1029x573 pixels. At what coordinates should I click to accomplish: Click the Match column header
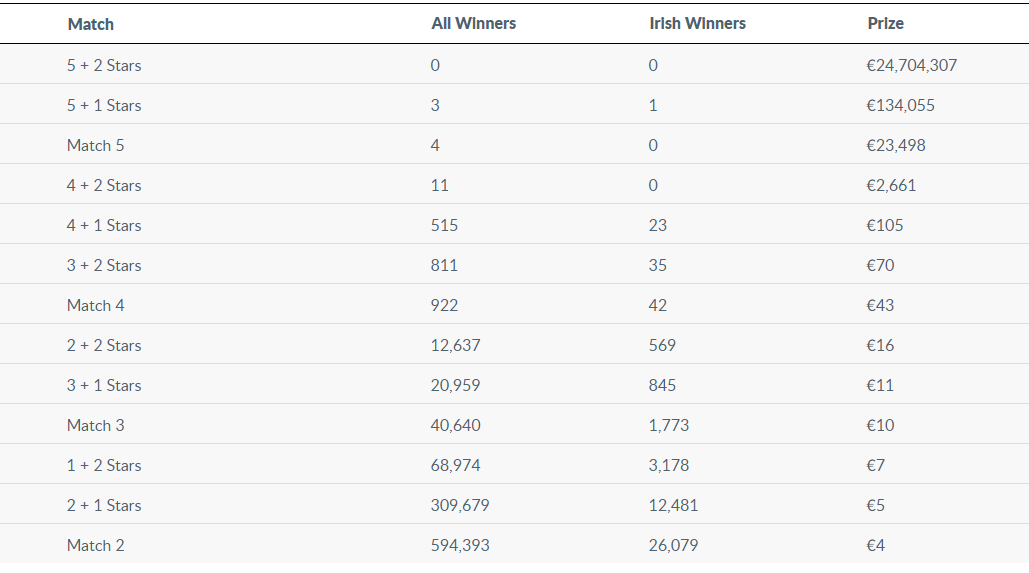pyautogui.click(x=91, y=24)
